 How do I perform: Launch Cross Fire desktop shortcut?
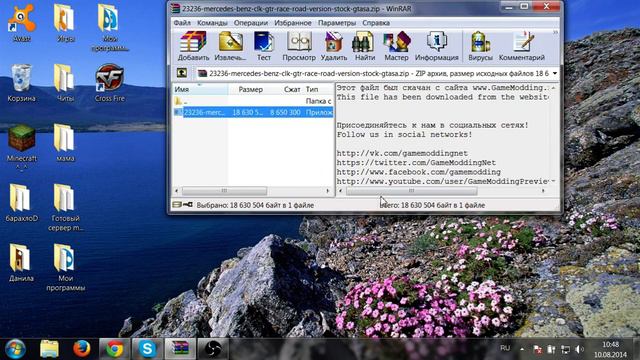[x=109, y=83]
